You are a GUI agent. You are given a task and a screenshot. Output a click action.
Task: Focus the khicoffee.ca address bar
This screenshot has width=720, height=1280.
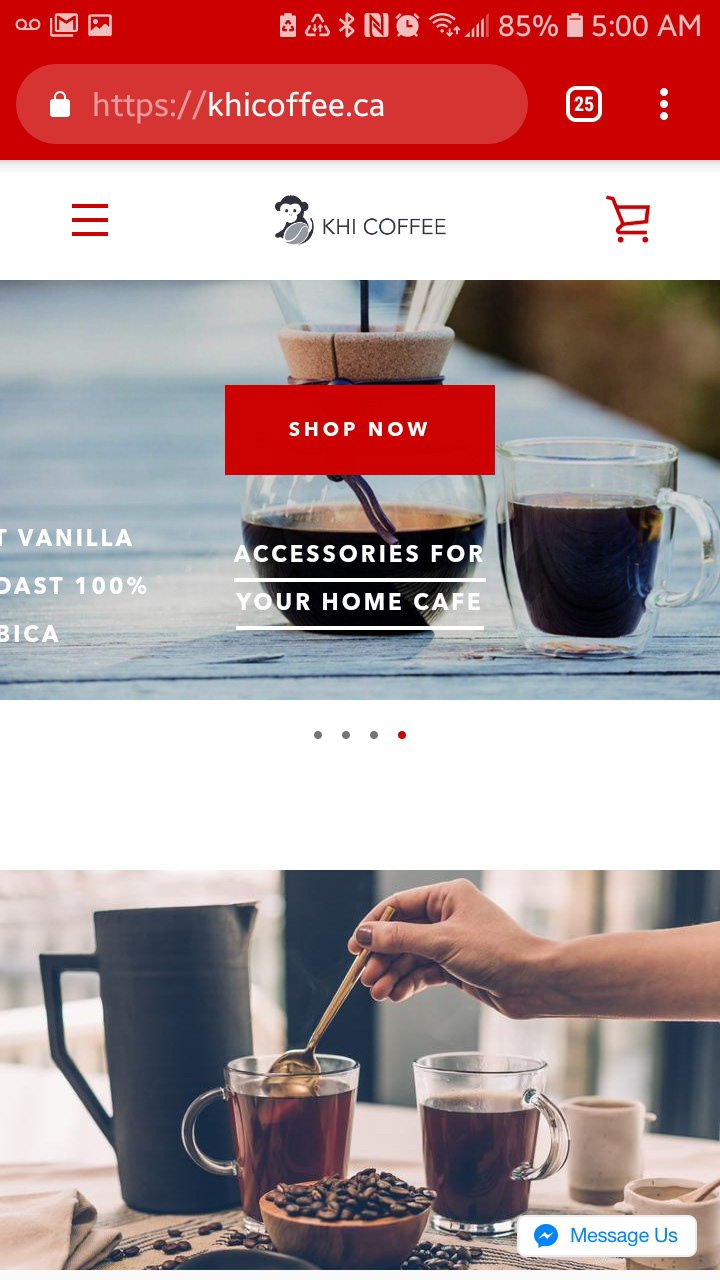tap(272, 104)
